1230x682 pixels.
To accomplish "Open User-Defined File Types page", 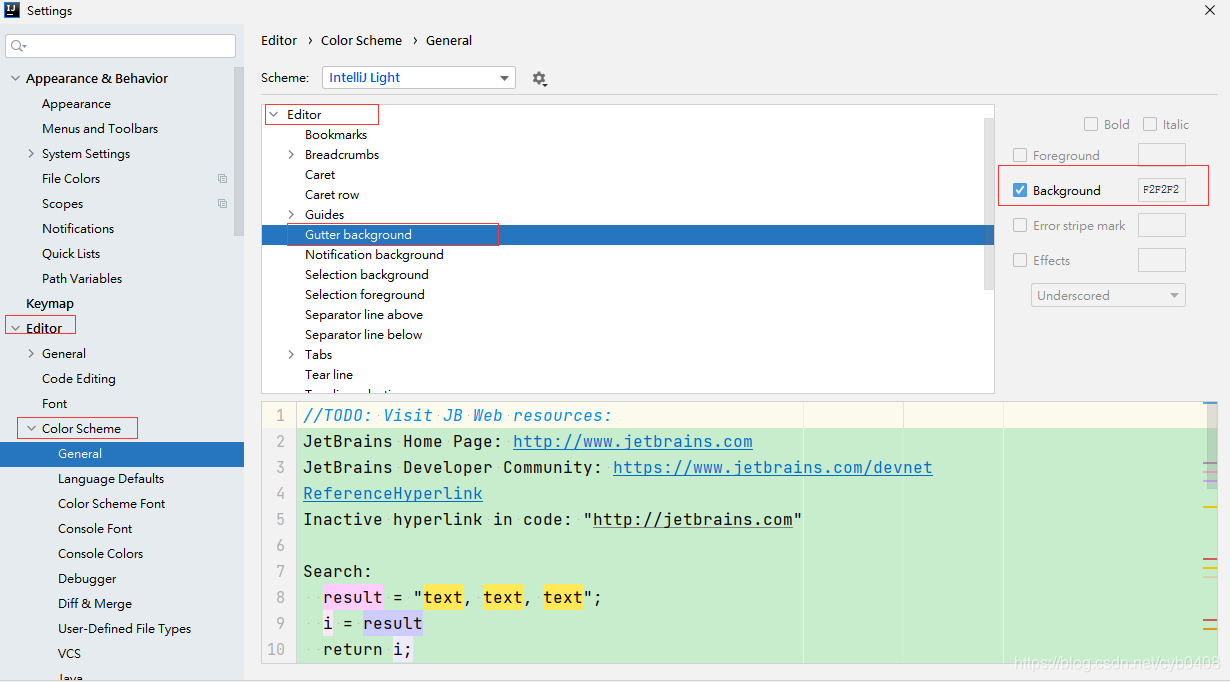I will pyautogui.click(x=124, y=629).
